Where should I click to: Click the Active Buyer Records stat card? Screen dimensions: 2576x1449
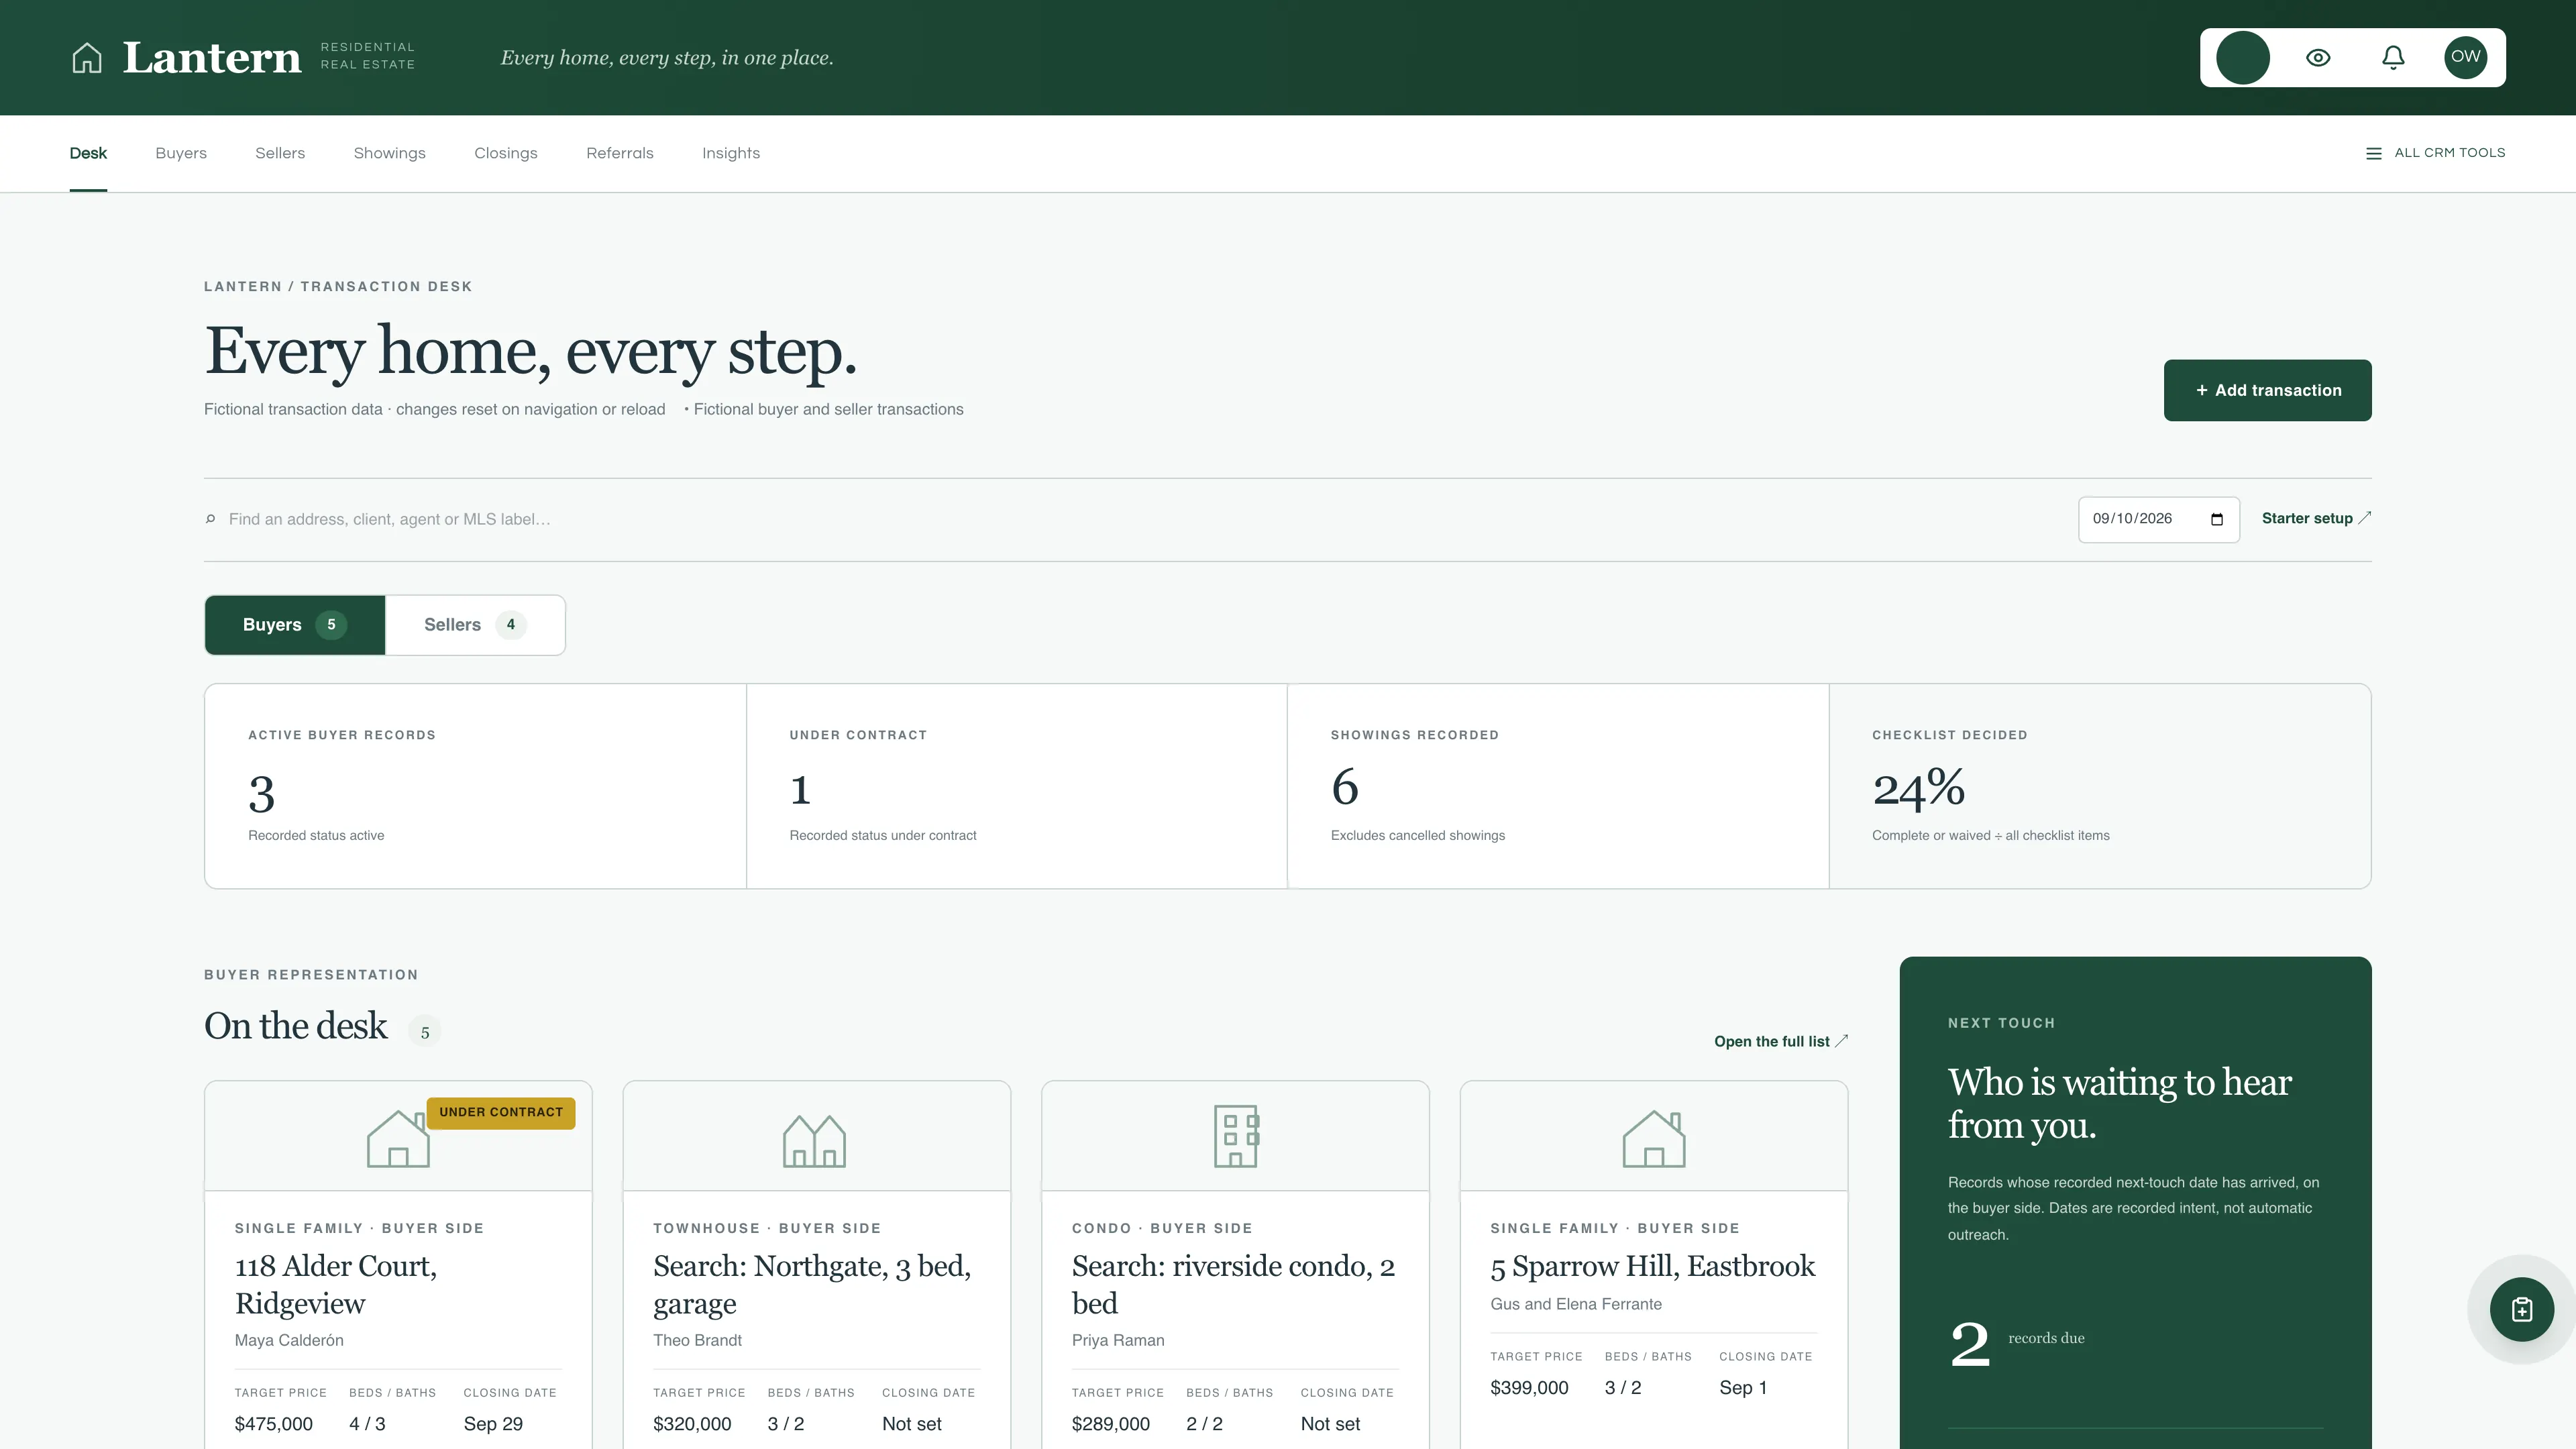pyautogui.click(x=475, y=786)
